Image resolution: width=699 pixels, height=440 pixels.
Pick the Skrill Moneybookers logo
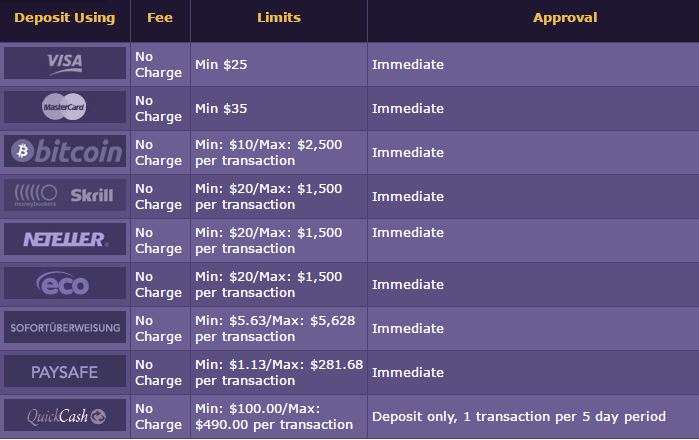tap(65, 195)
